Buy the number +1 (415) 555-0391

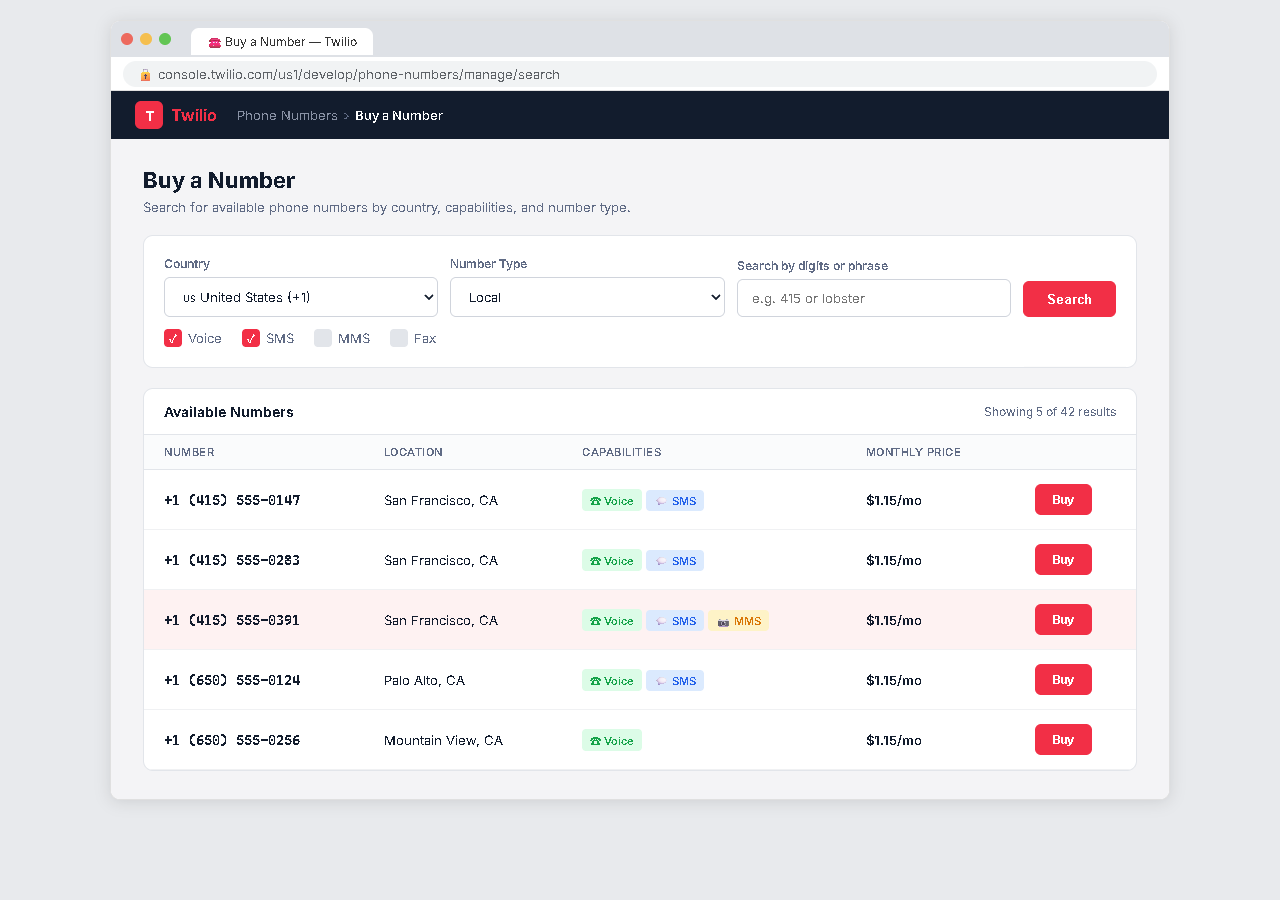1063,620
